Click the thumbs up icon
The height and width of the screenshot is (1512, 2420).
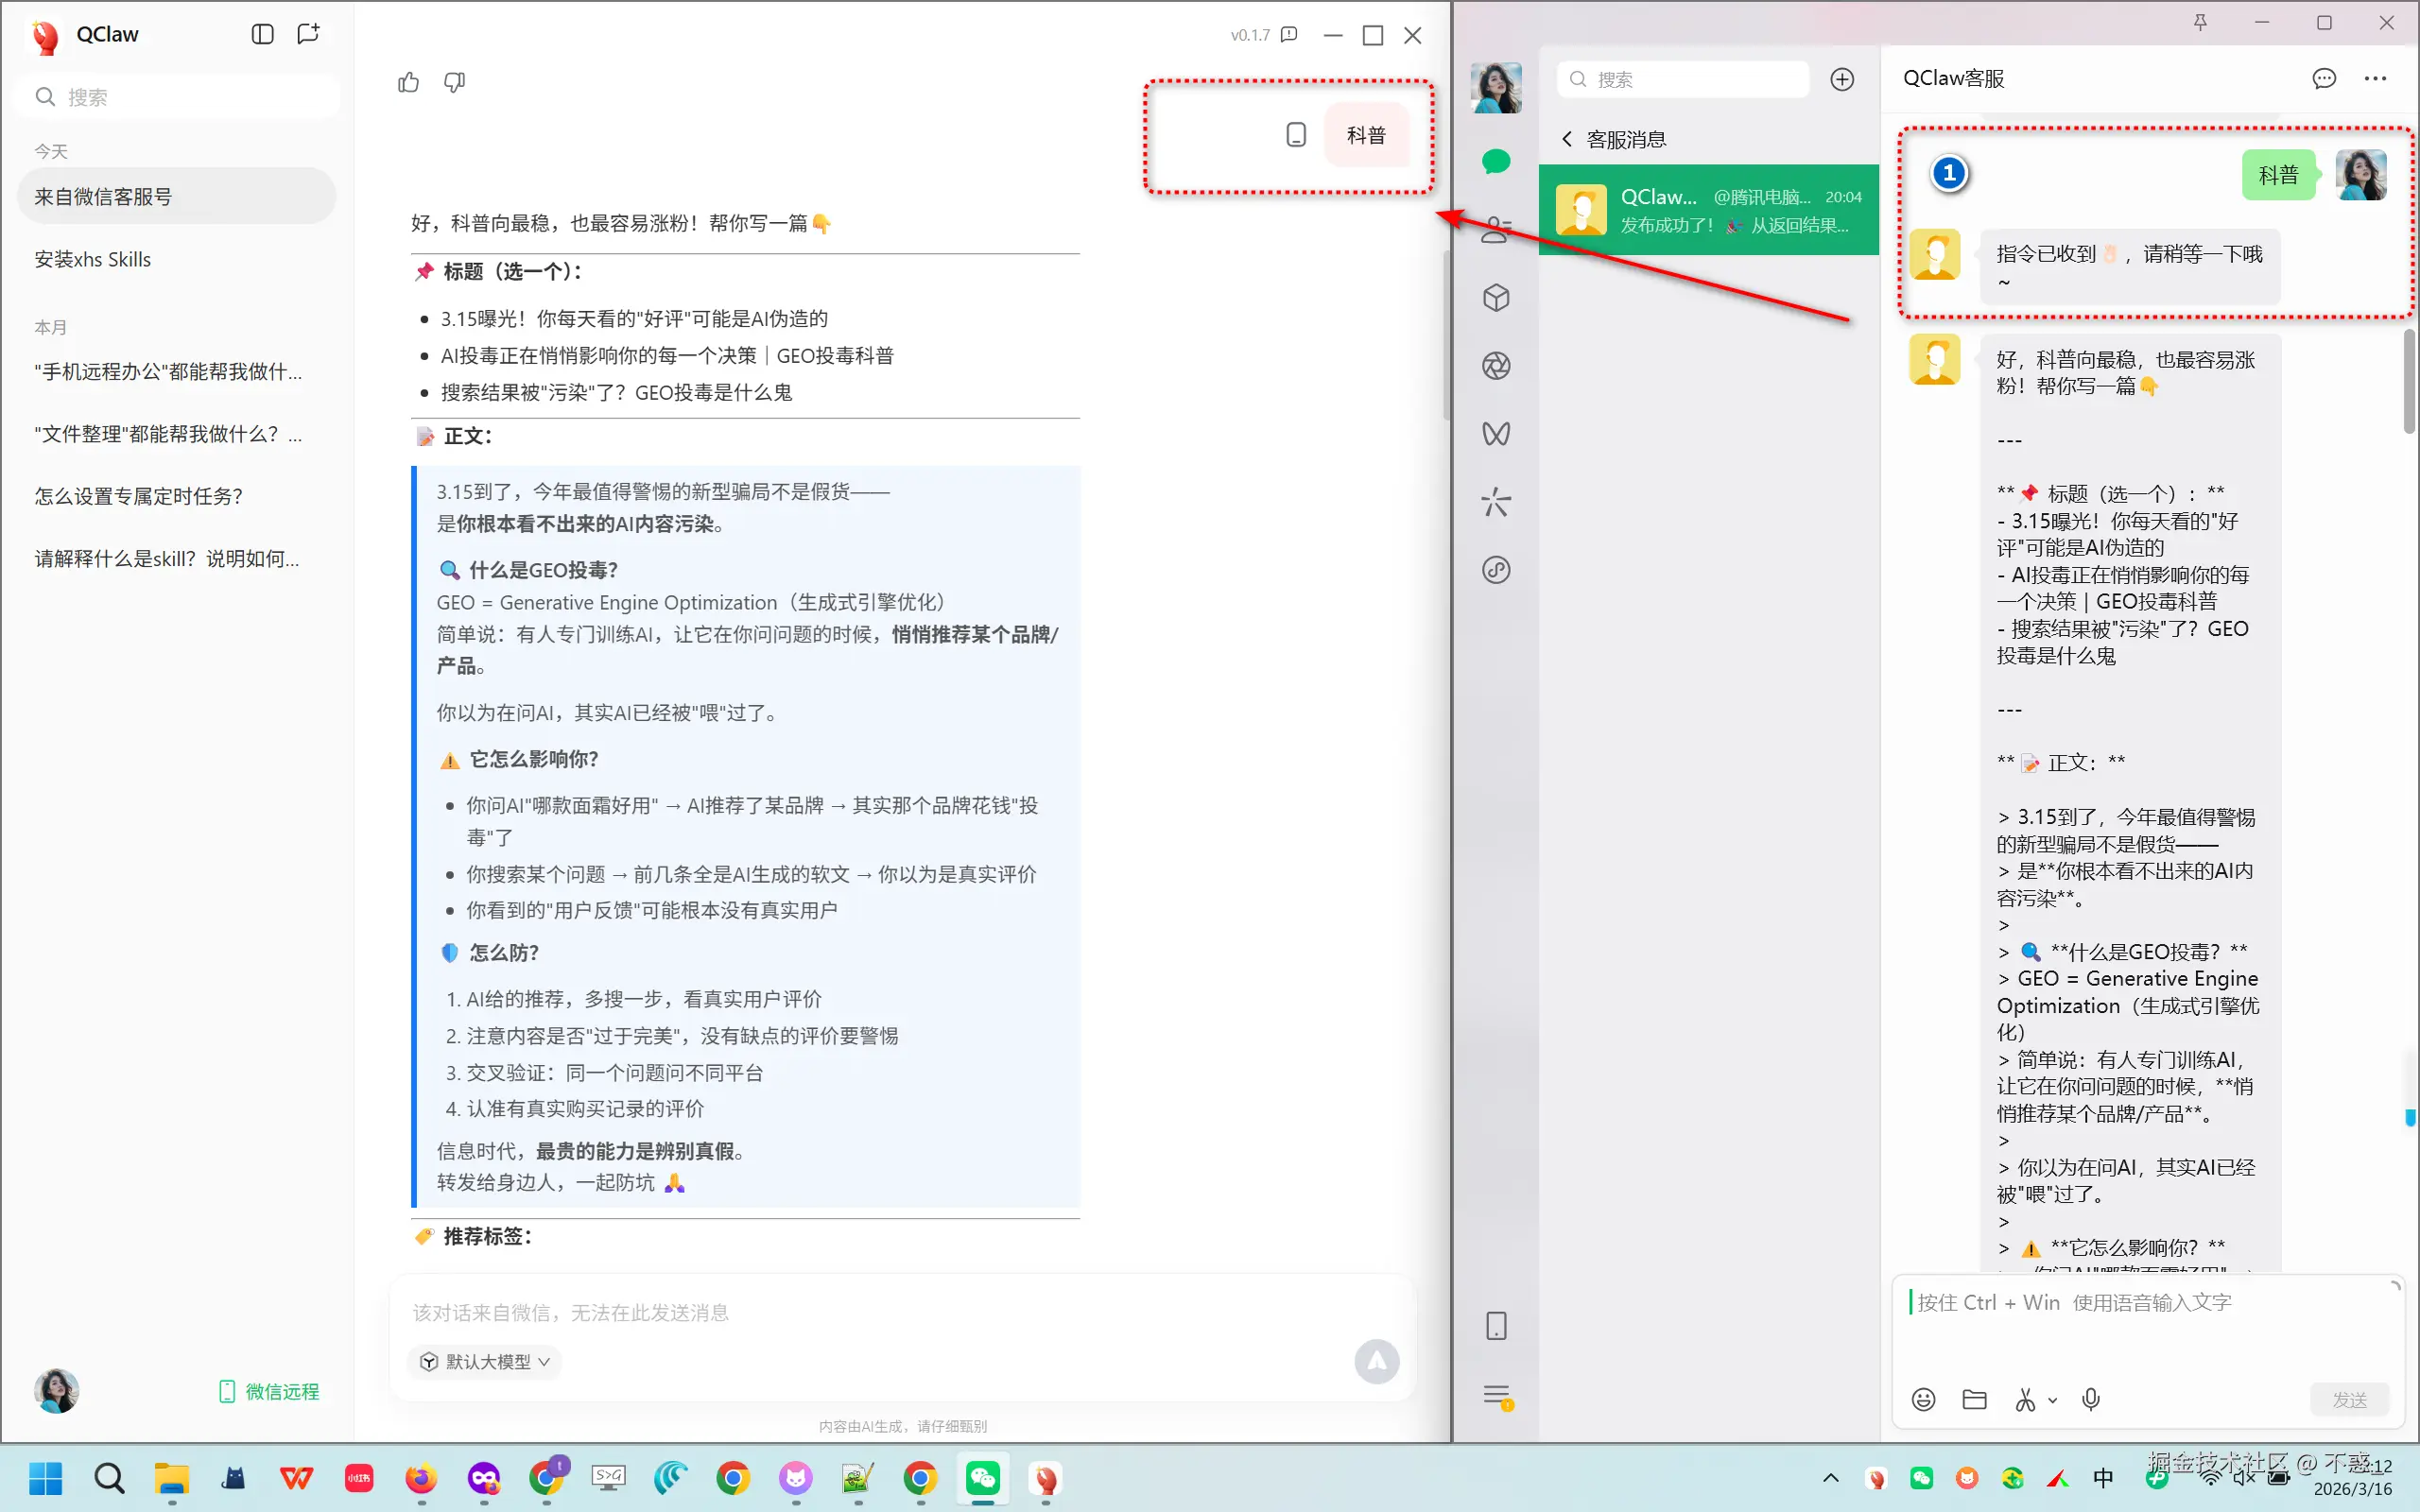click(408, 82)
